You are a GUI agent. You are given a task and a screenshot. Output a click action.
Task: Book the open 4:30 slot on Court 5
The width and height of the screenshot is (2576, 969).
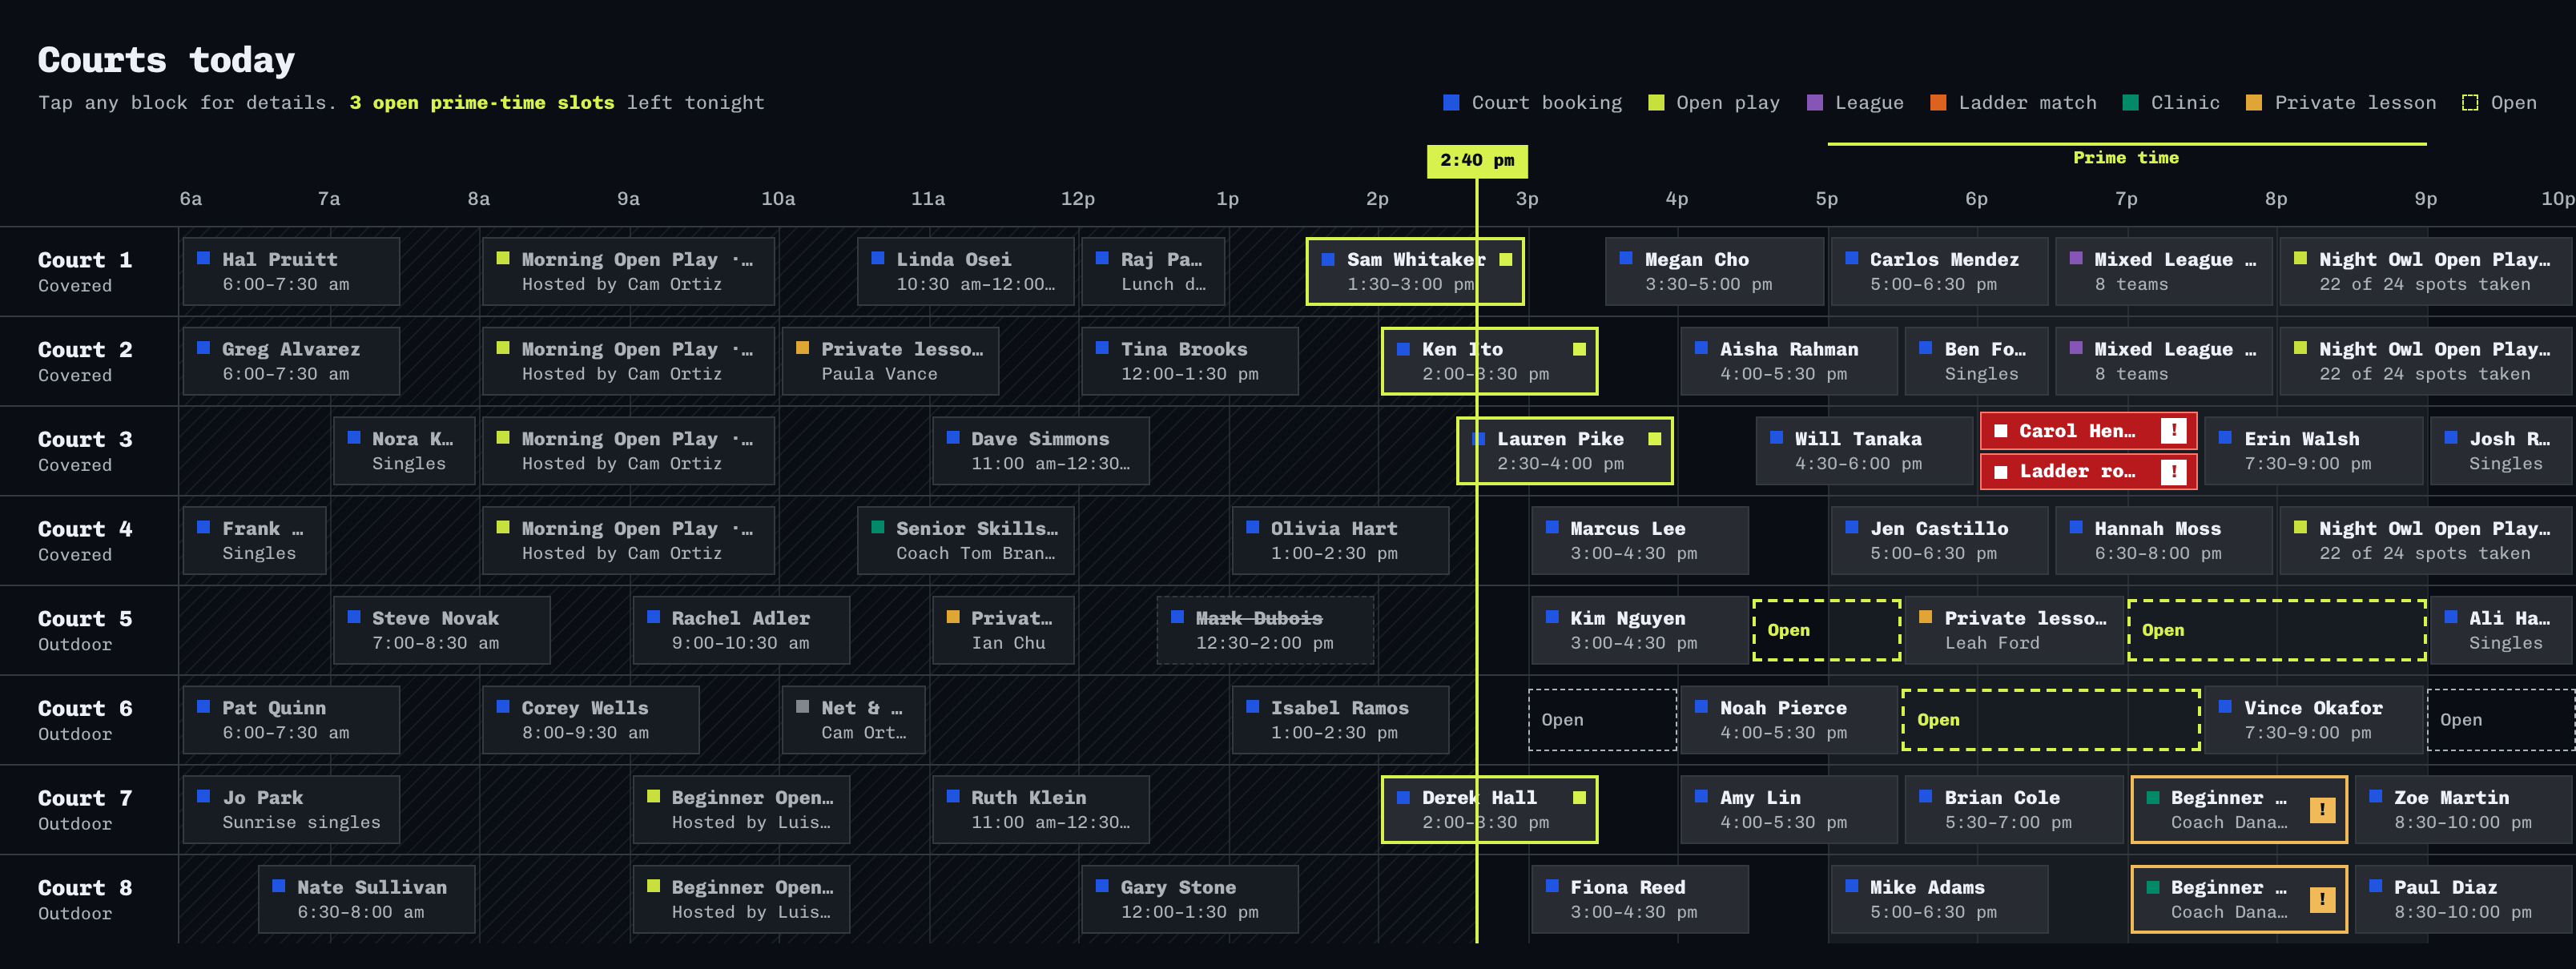click(x=1827, y=630)
